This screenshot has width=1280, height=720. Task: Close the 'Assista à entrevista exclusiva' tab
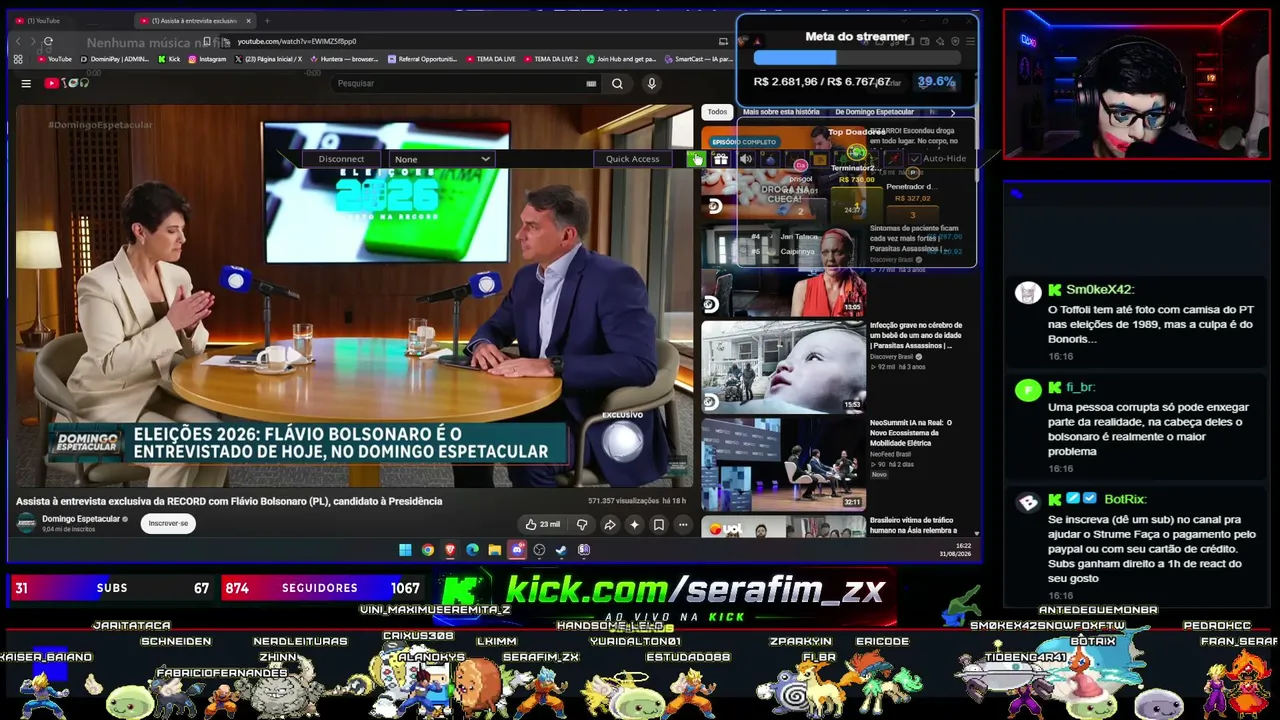click(x=249, y=20)
